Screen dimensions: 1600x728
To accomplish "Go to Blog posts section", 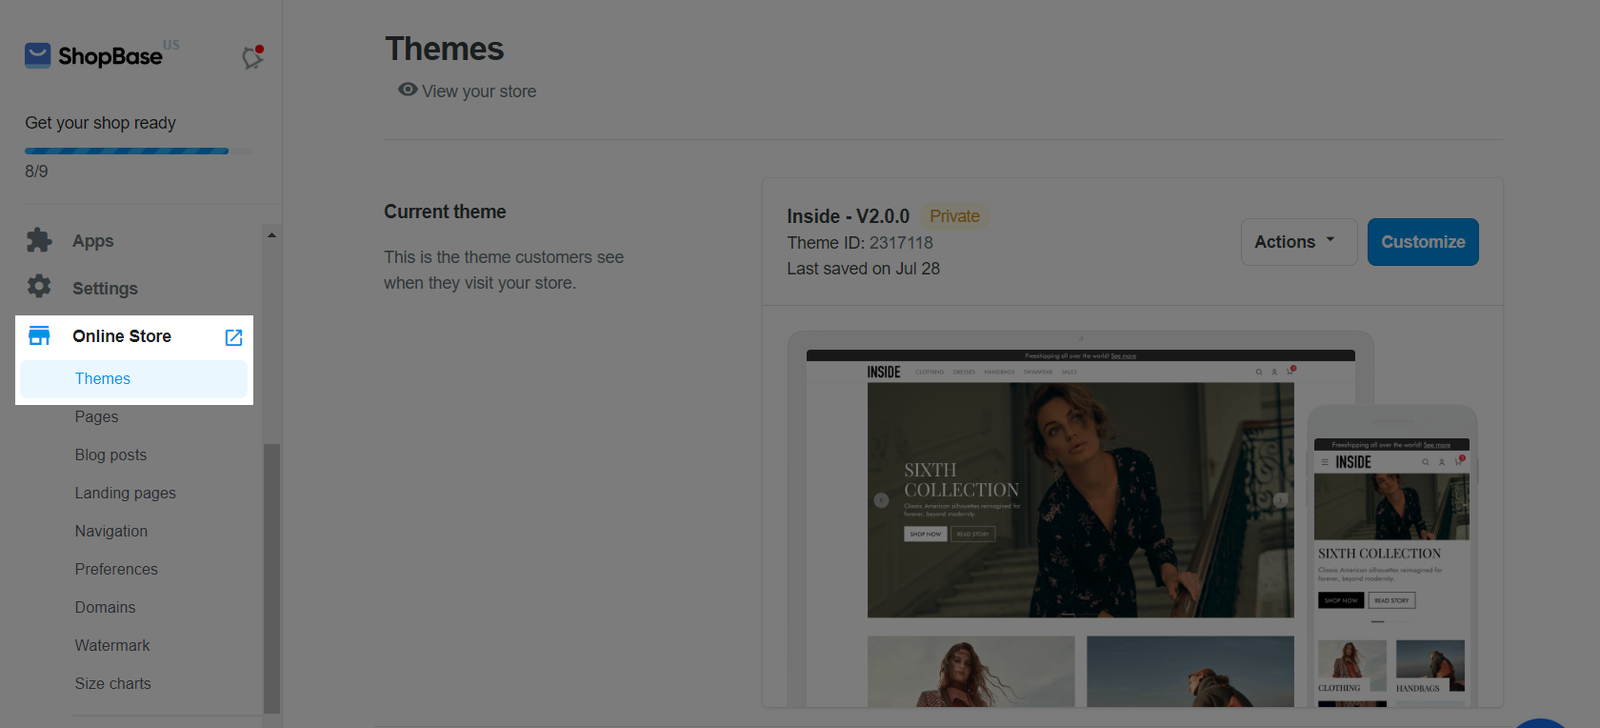I will [111, 455].
